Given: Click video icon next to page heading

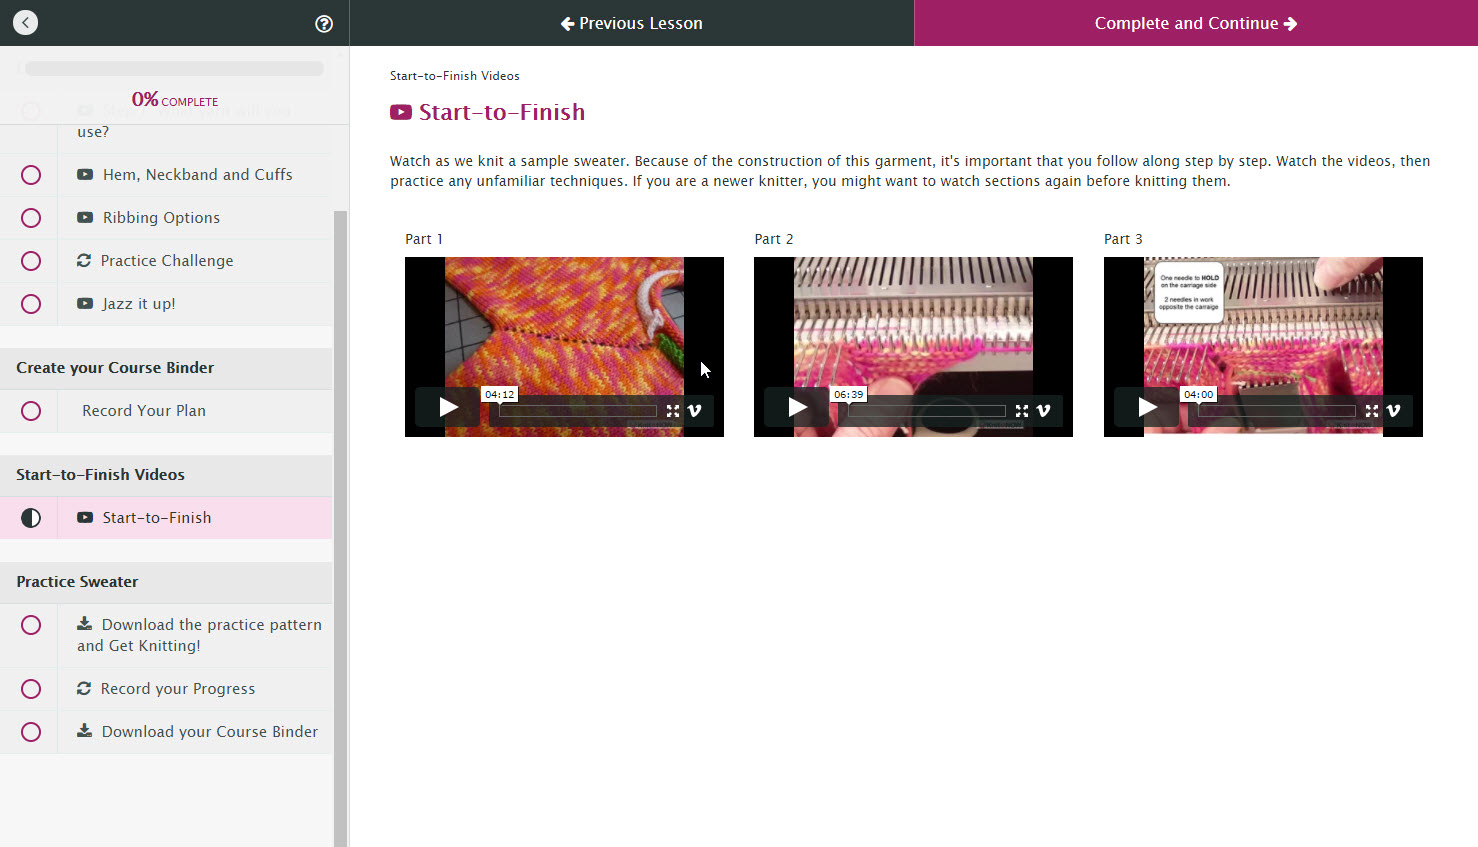Looking at the screenshot, I should (401, 112).
